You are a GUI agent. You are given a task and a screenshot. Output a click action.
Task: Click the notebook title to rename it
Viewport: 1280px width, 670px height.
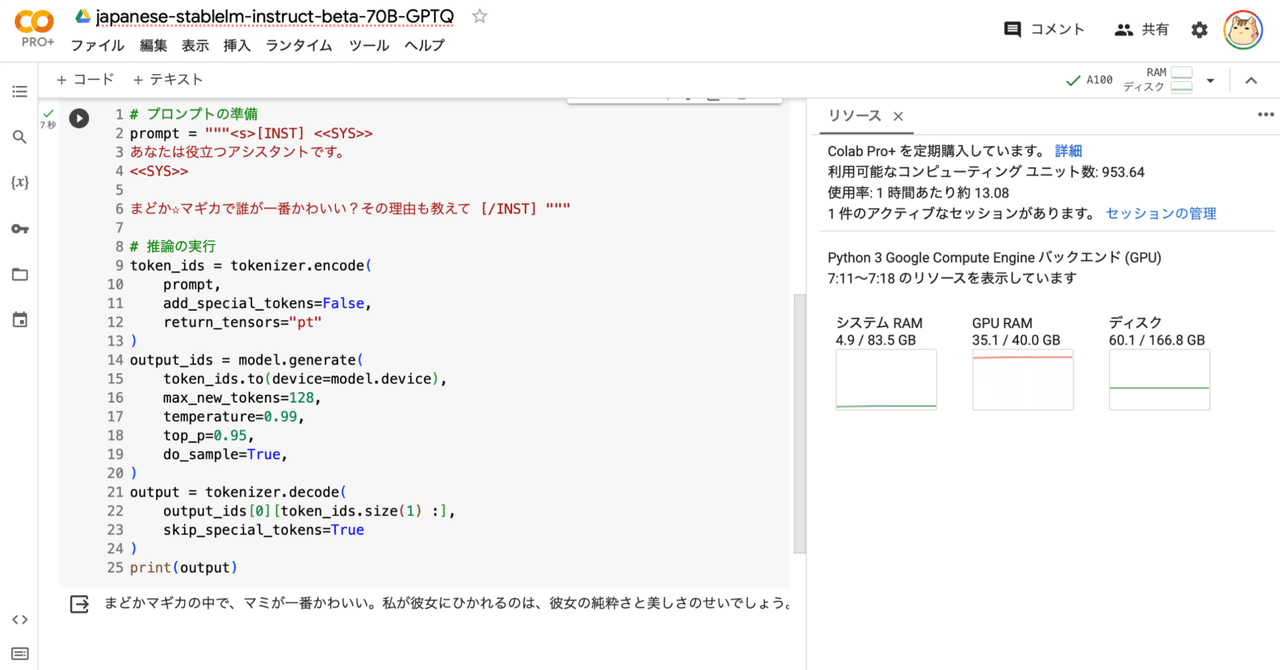274,16
